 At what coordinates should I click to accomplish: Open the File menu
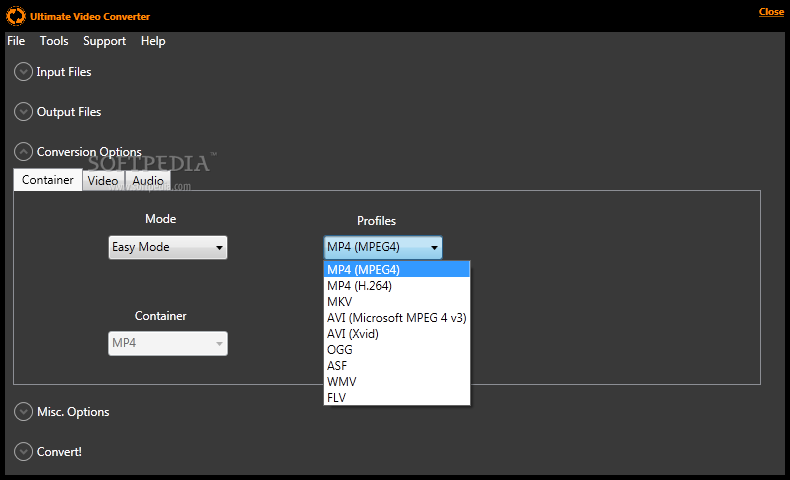coord(16,41)
